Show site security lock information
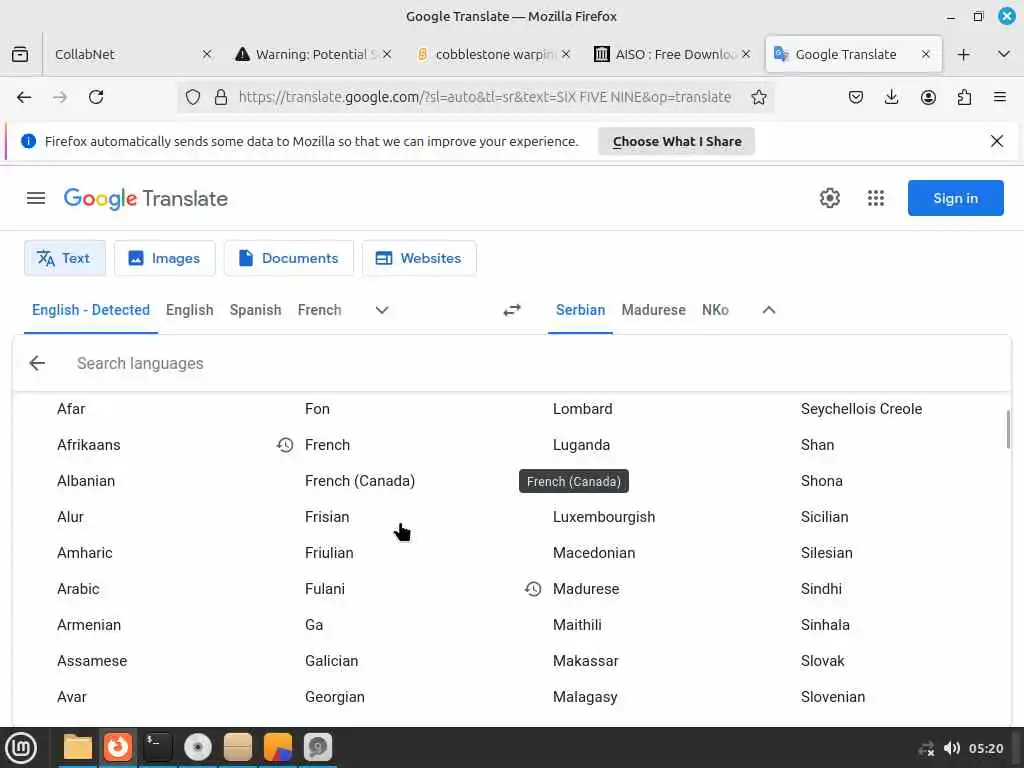 click(221, 97)
